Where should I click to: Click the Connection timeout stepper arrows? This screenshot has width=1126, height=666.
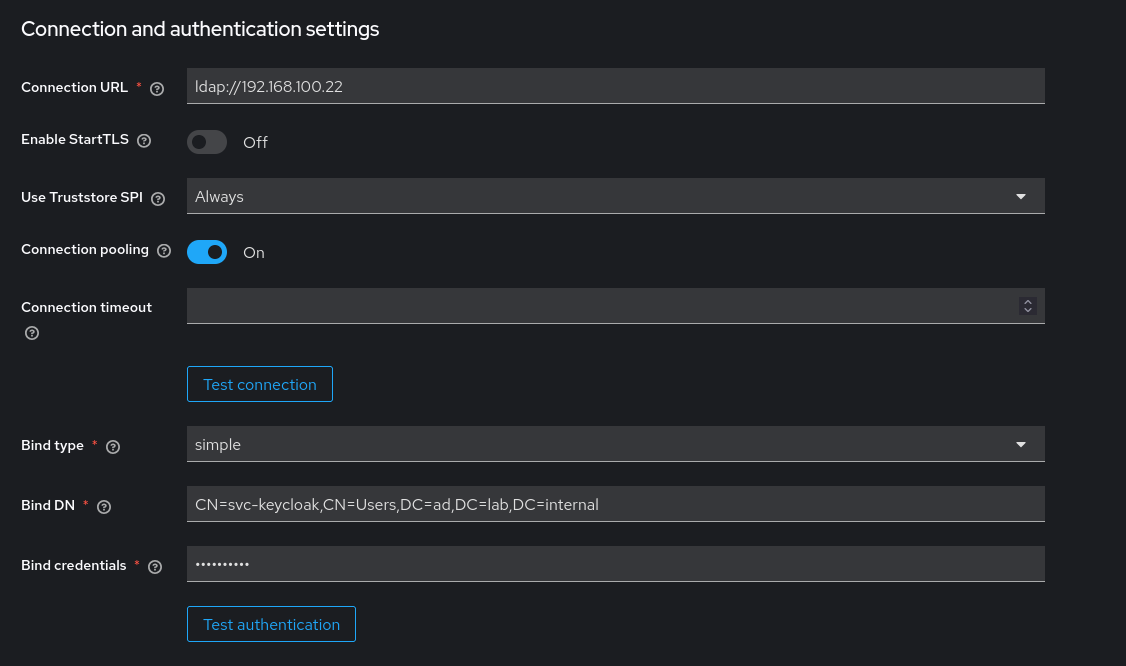(x=1028, y=306)
